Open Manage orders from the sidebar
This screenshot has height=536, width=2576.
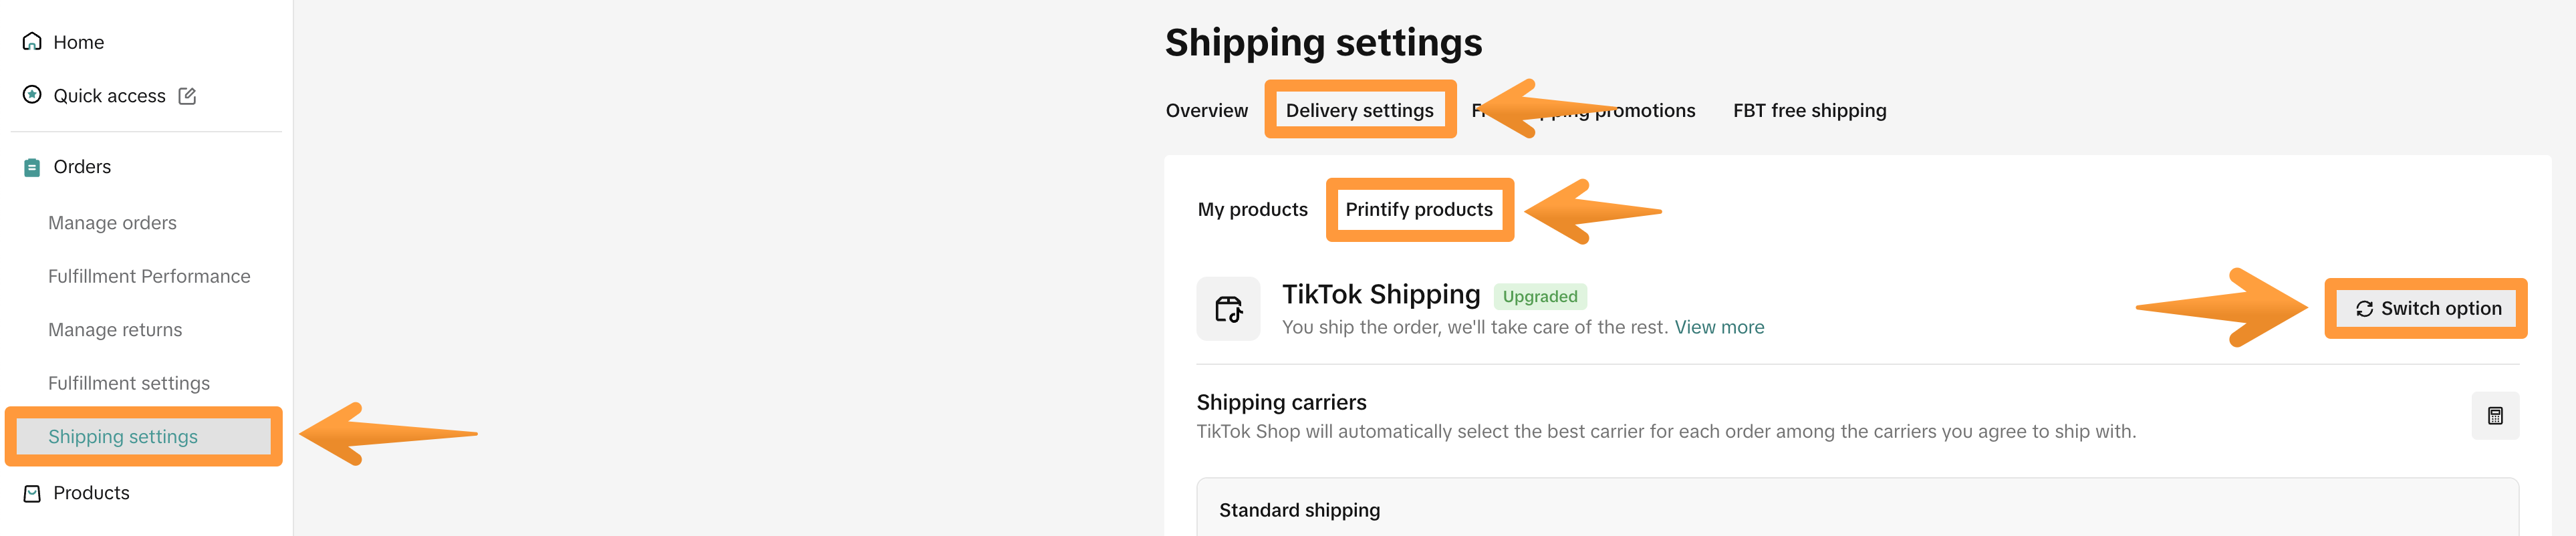[113, 222]
